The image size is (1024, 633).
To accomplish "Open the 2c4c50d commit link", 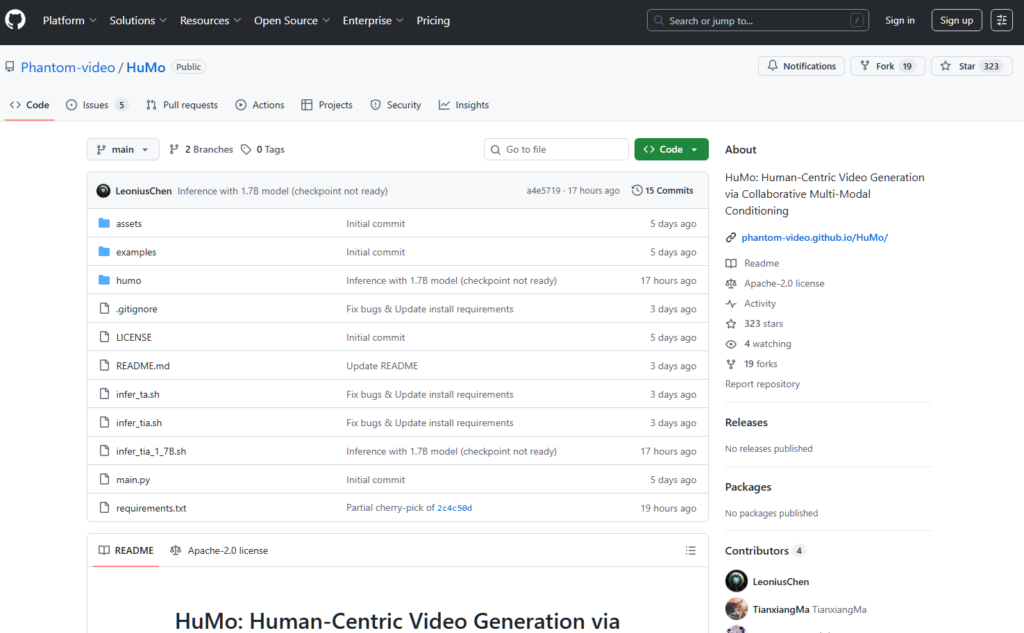I will (455, 508).
